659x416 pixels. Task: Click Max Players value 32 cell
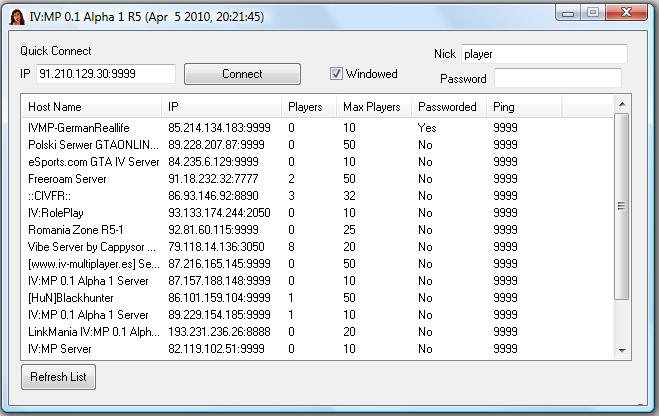click(x=349, y=196)
